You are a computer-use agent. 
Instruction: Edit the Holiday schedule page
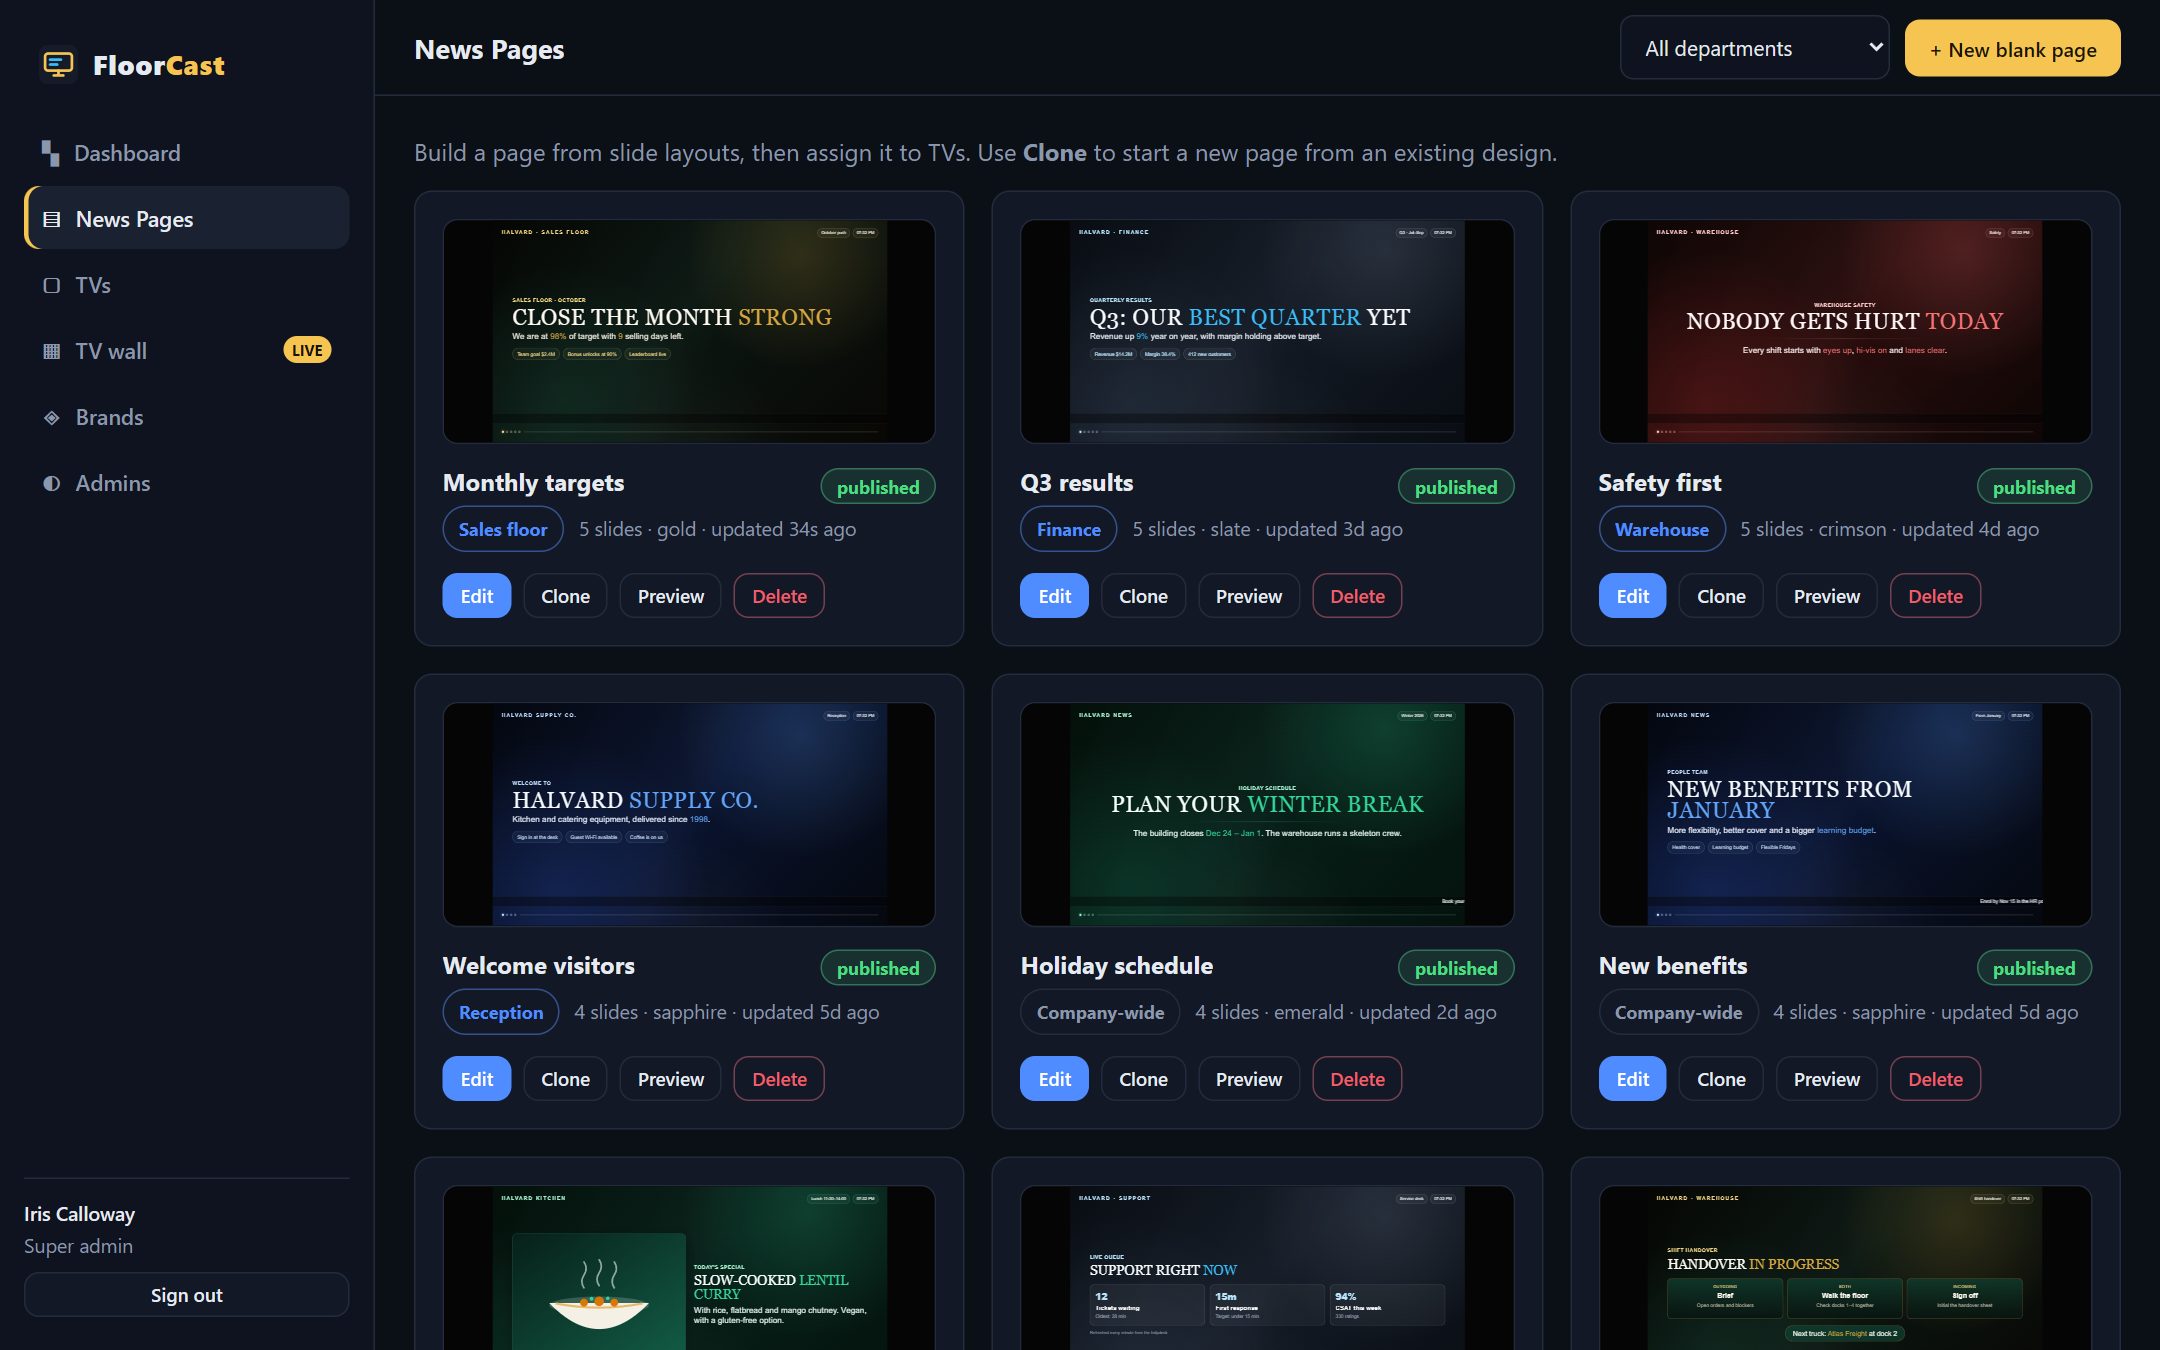[x=1054, y=1079]
